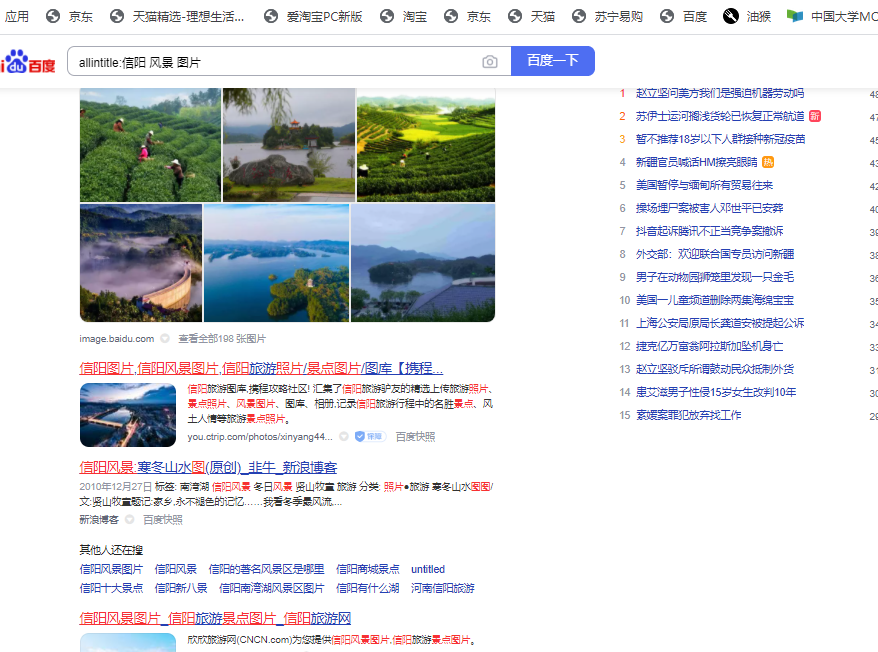878x652 pixels.
Task: Open hot news 操场埋尸案被害人
Action: (x=709, y=208)
